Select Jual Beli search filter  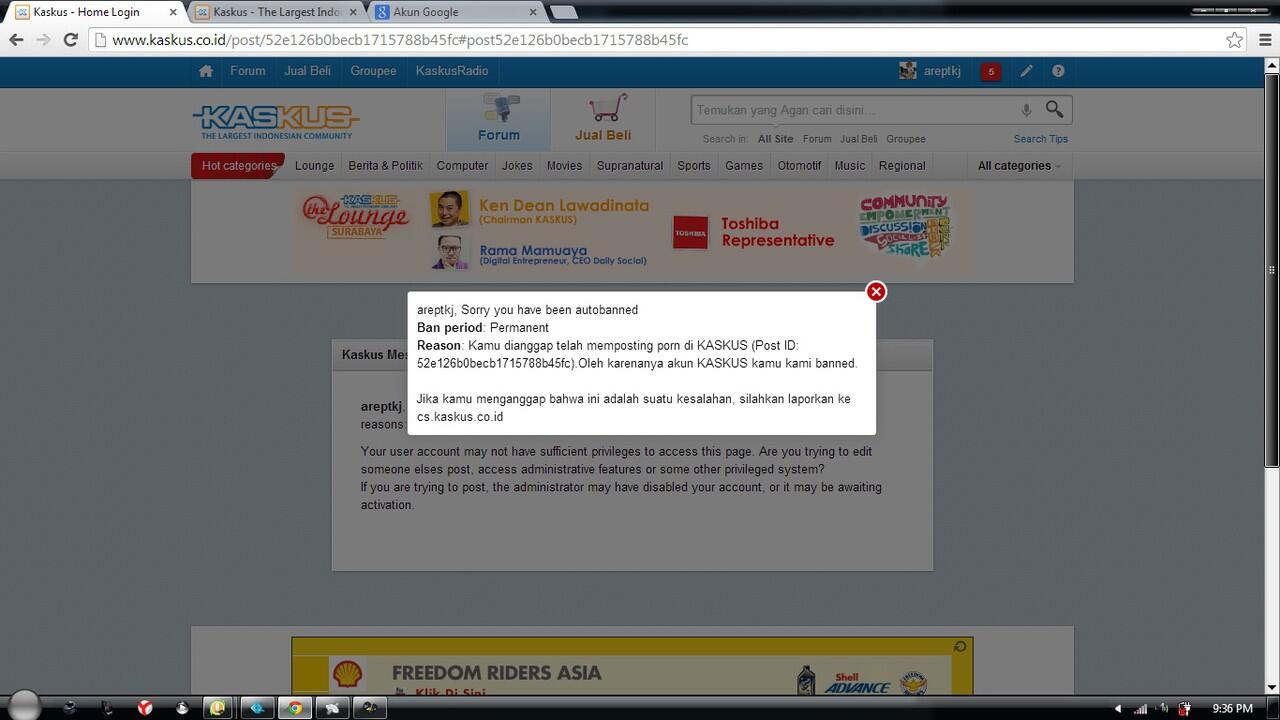(x=858, y=139)
